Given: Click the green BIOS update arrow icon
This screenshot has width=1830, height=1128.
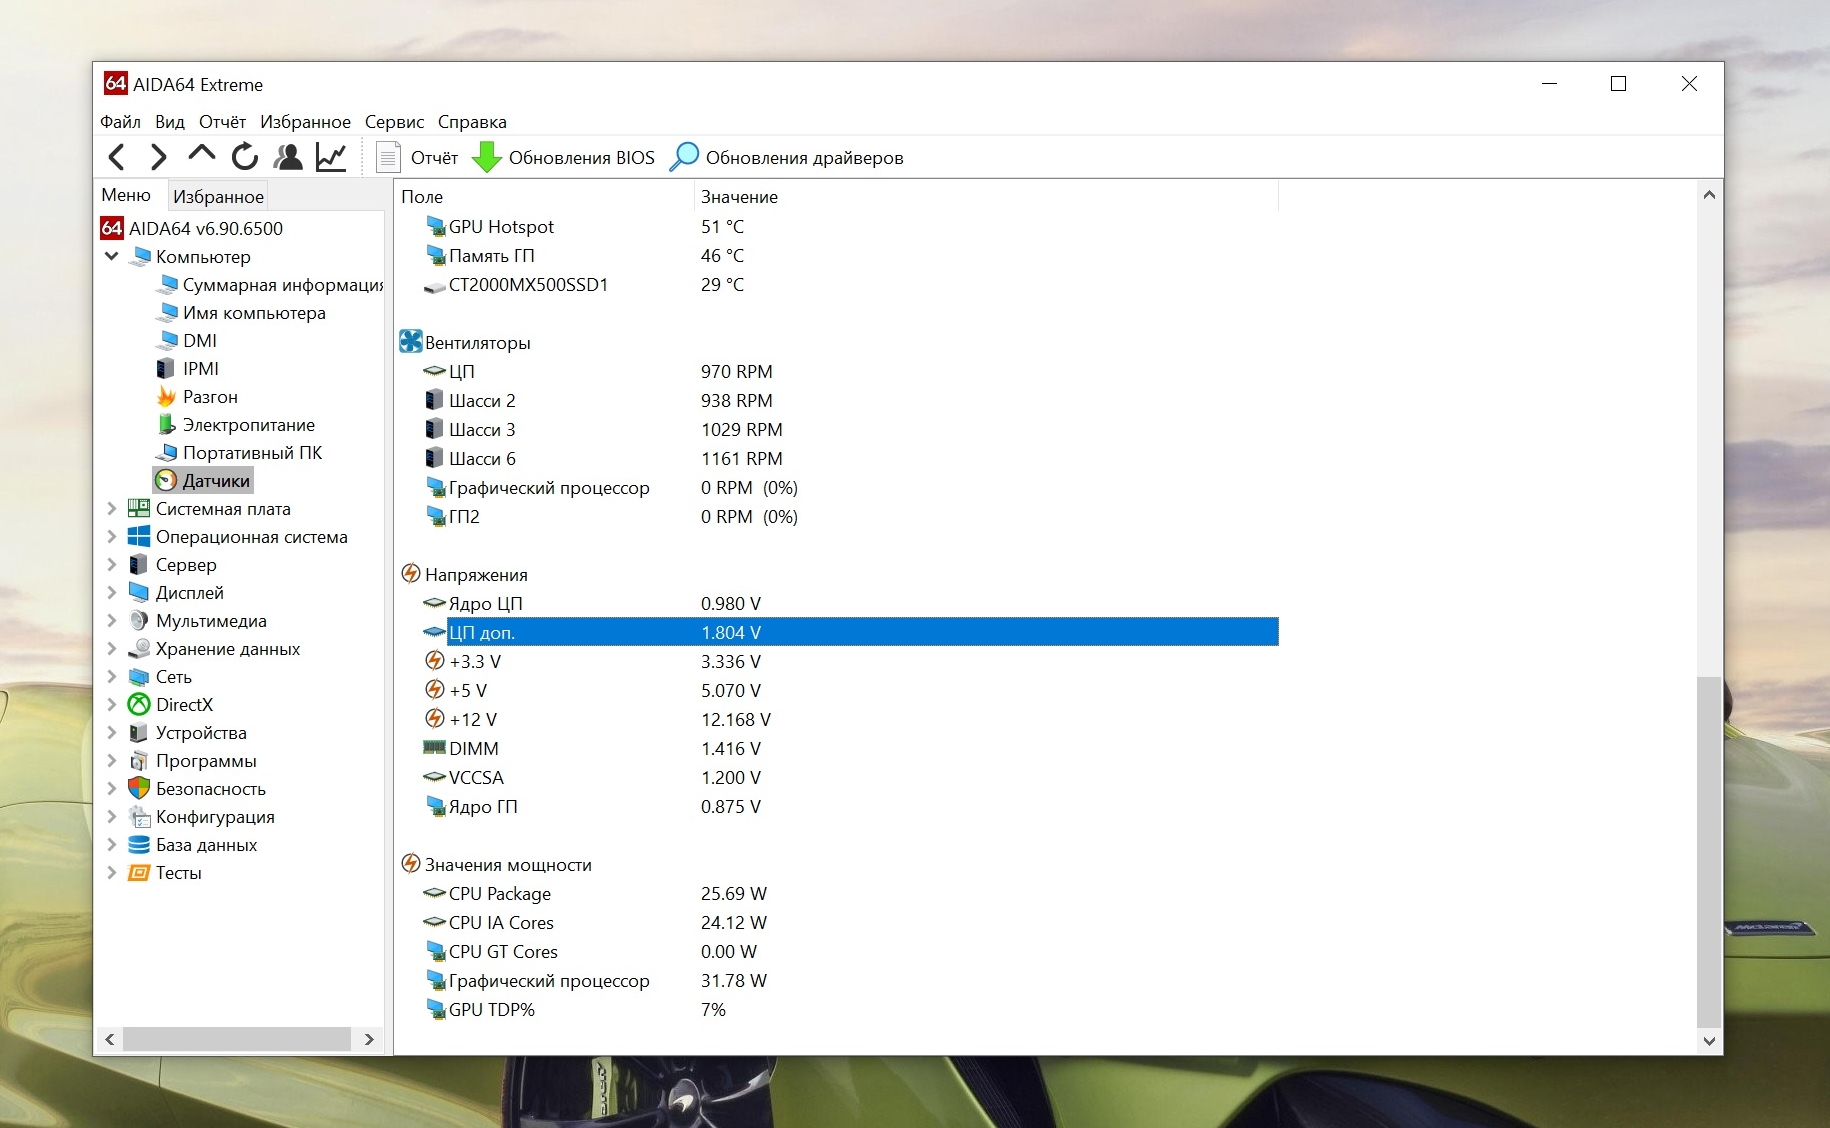Looking at the screenshot, I should coord(487,157).
